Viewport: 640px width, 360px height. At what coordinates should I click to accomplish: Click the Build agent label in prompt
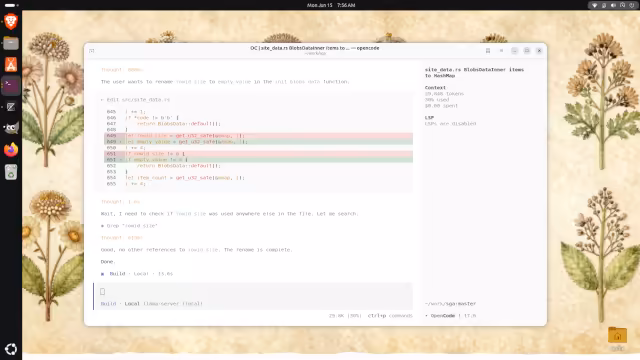pyautogui.click(x=108, y=304)
